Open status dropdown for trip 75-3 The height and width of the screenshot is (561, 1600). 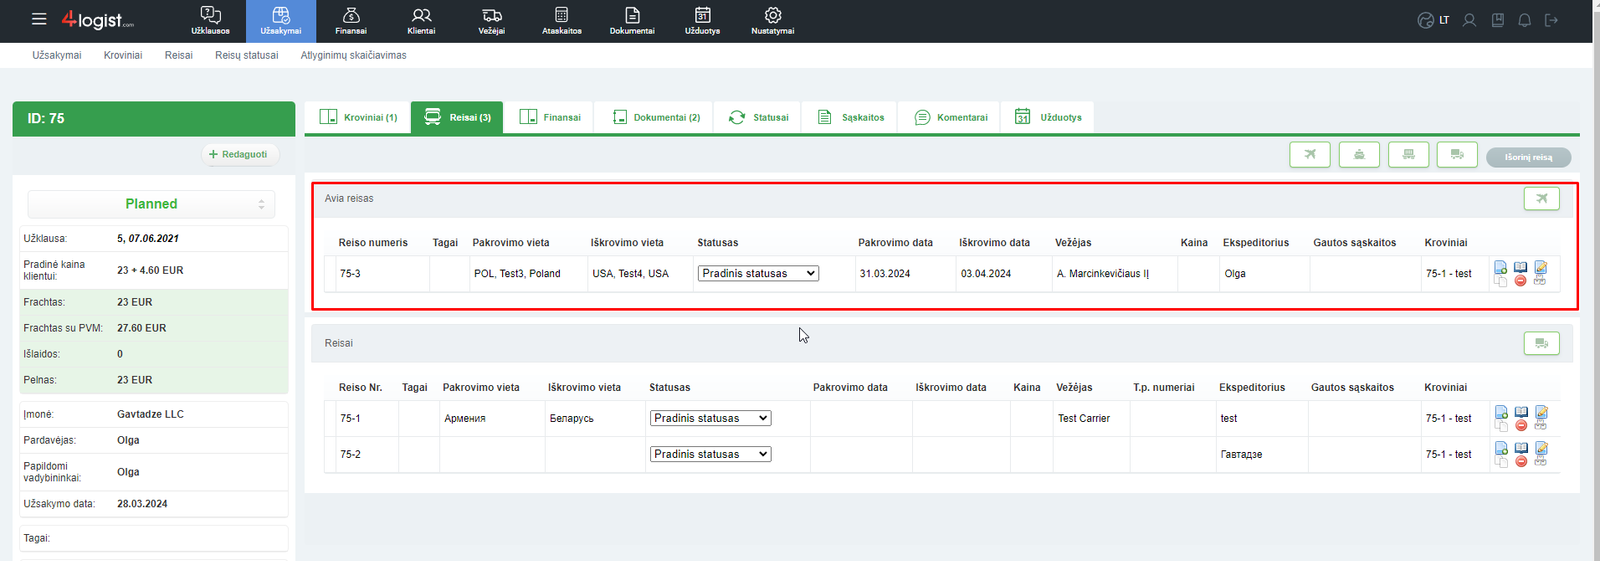pyautogui.click(x=758, y=273)
